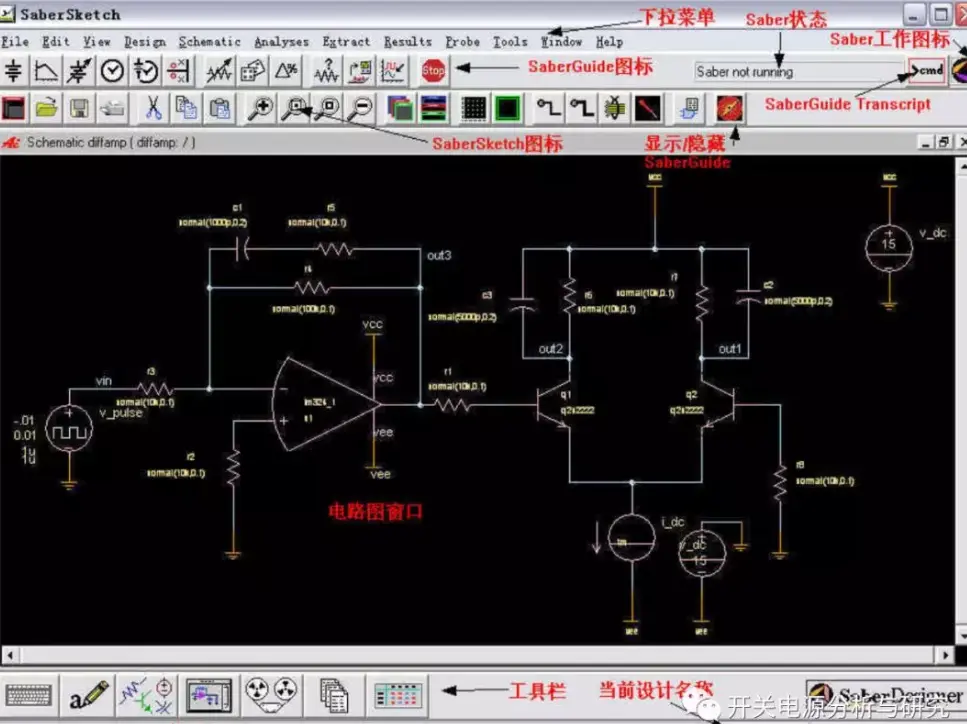Open the Analyses menu
This screenshot has height=724, width=967.
click(x=281, y=42)
